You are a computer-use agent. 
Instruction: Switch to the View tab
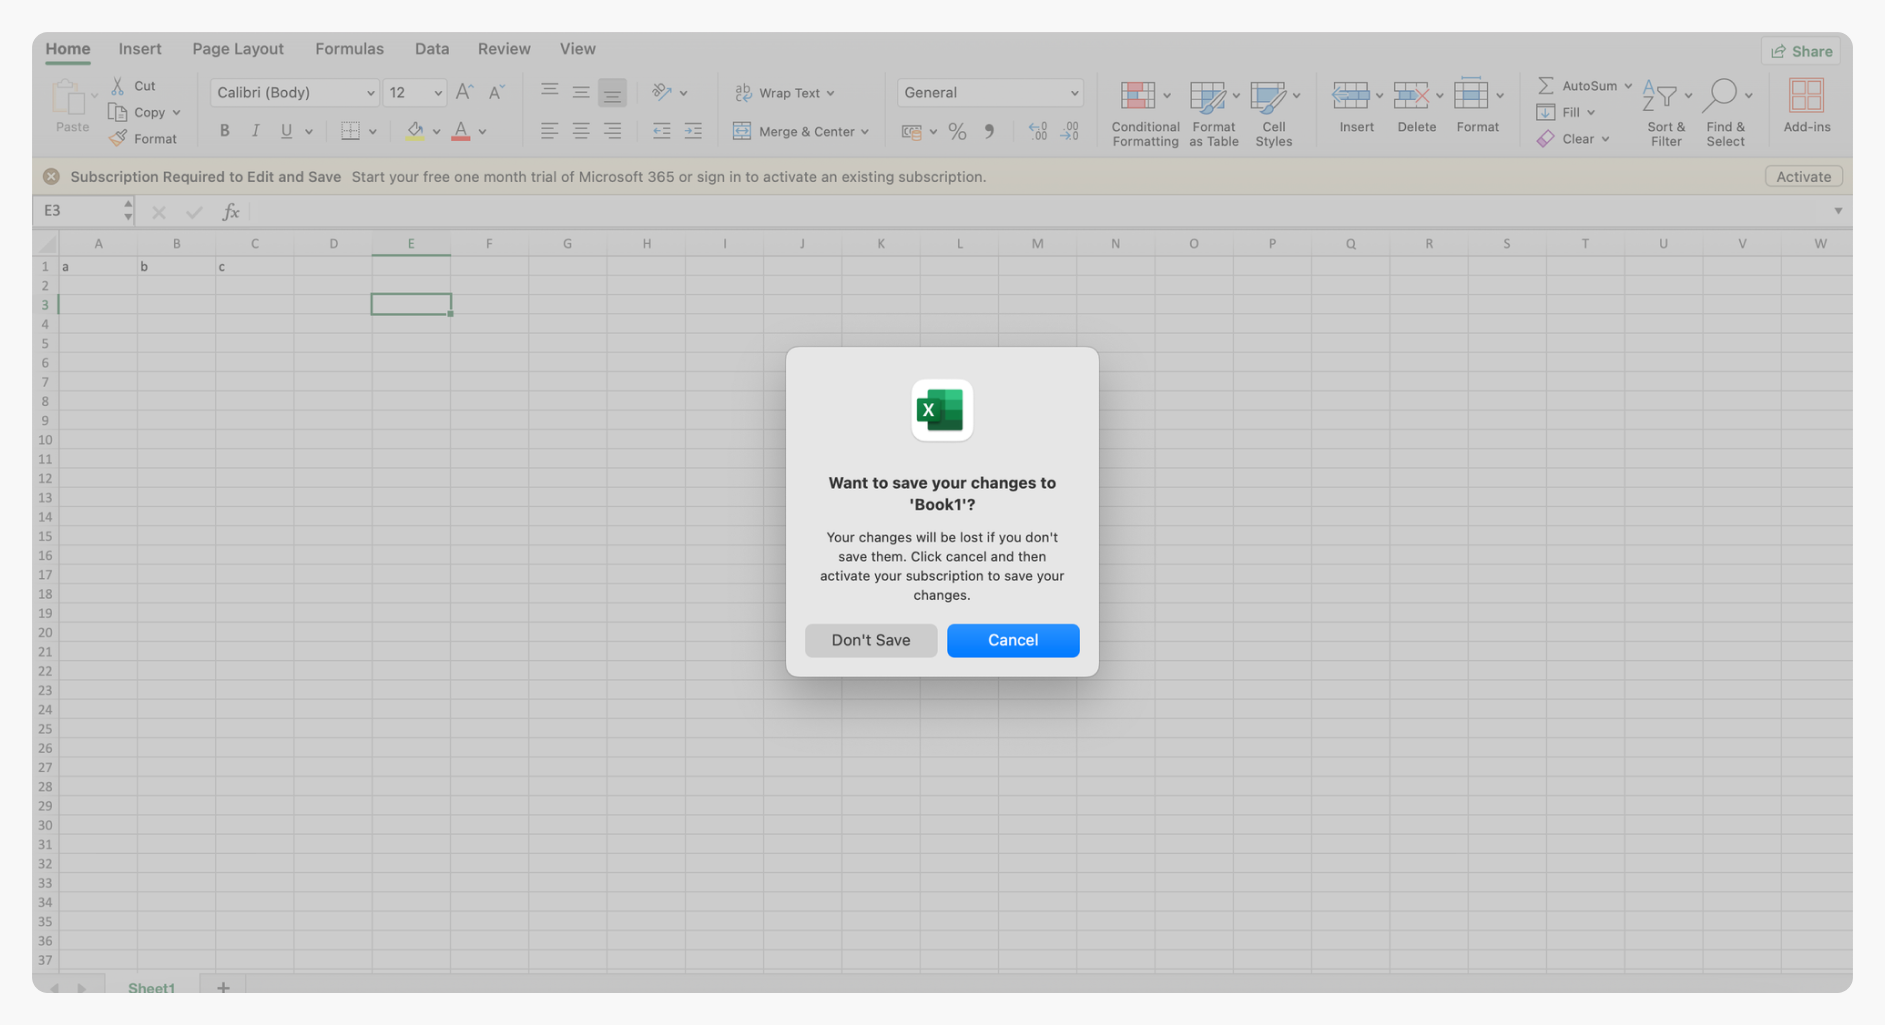click(x=577, y=49)
